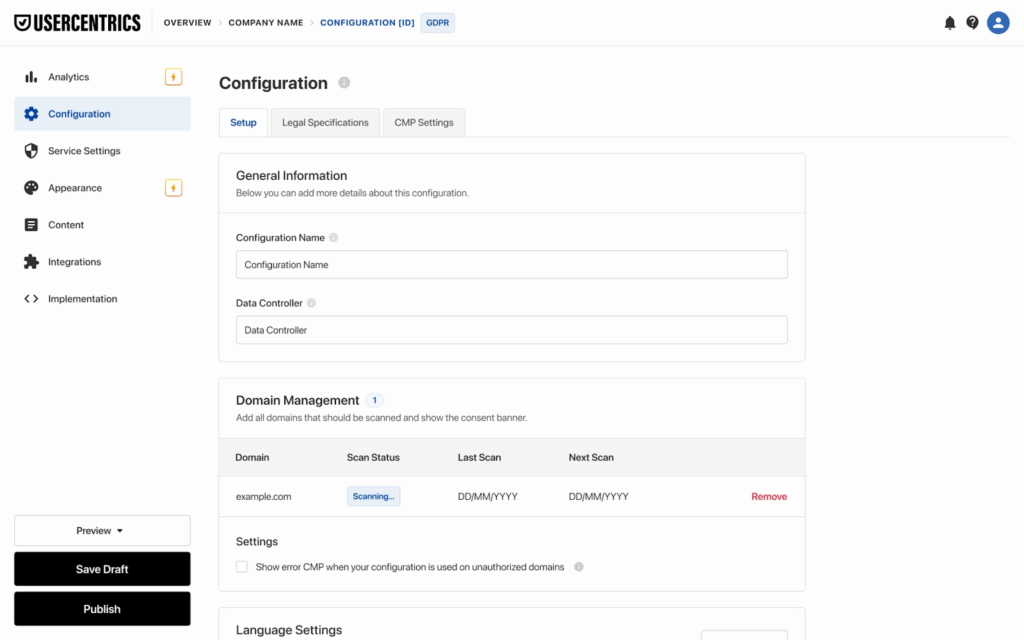The height and width of the screenshot is (640, 1024).
Task: Click into the Configuration Name field
Action: click(511, 265)
